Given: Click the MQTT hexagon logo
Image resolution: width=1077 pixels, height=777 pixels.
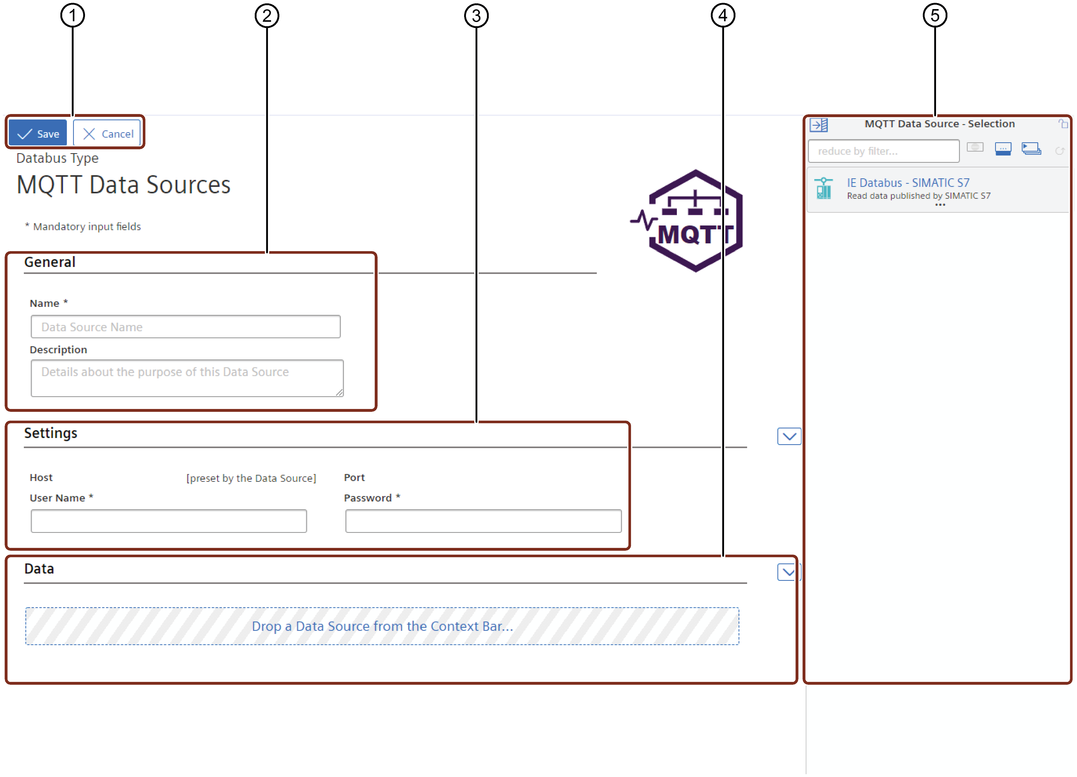Looking at the screenshot, I should click(x=689, y=221).
